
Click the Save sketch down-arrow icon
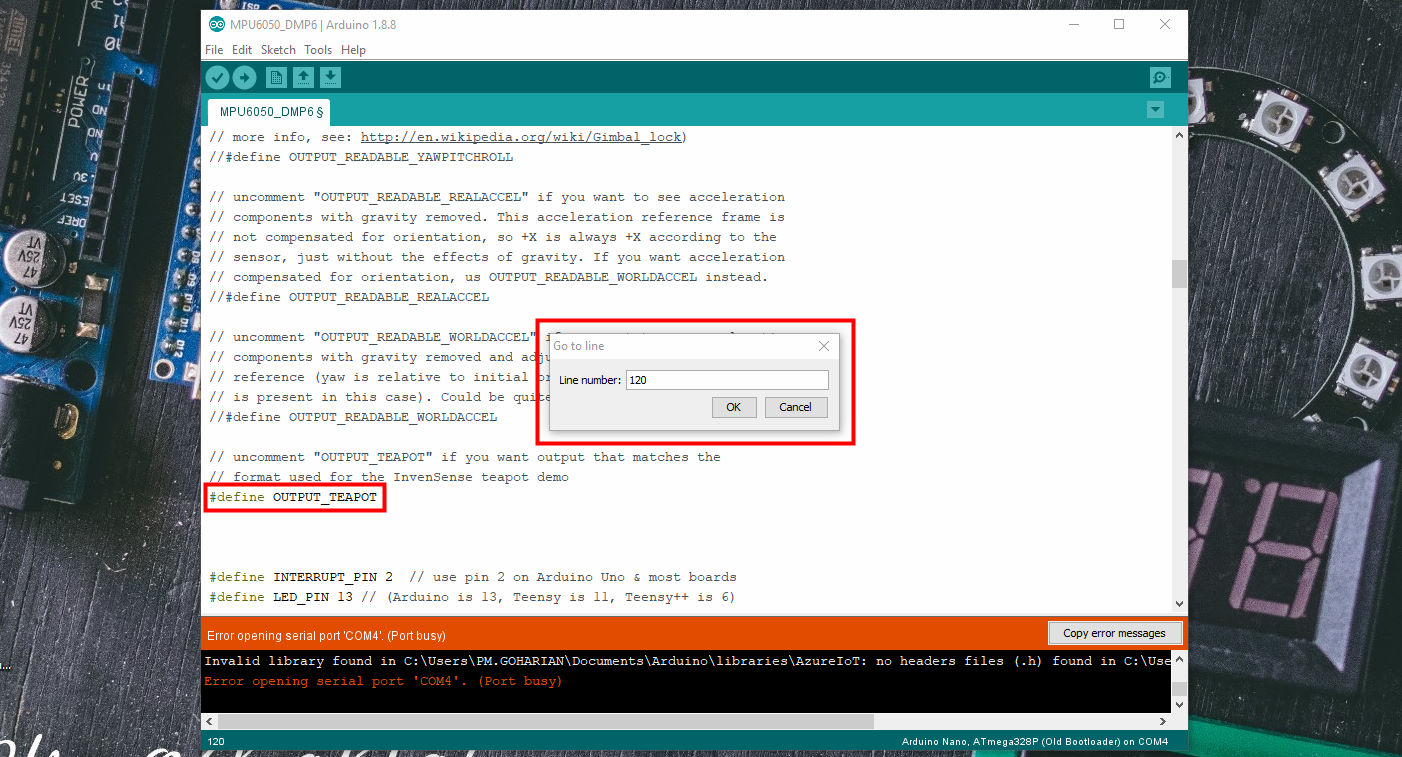tap(330, 78)
